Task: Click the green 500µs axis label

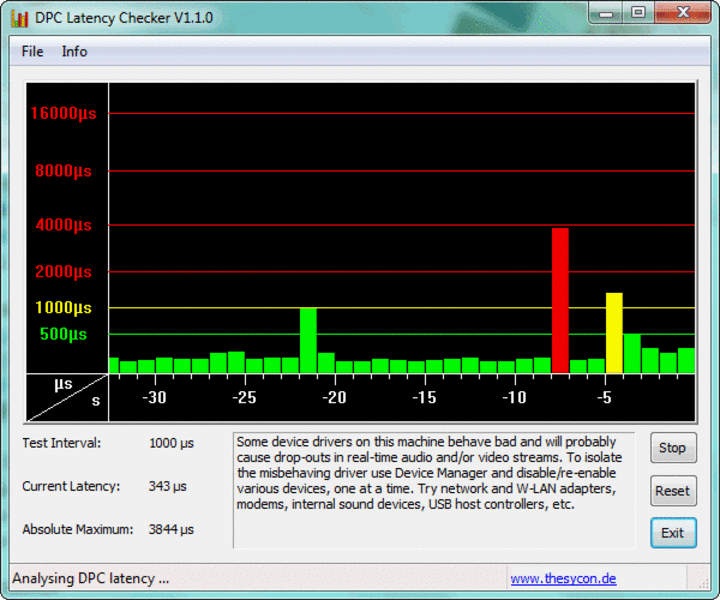Action: pos(63,334)
